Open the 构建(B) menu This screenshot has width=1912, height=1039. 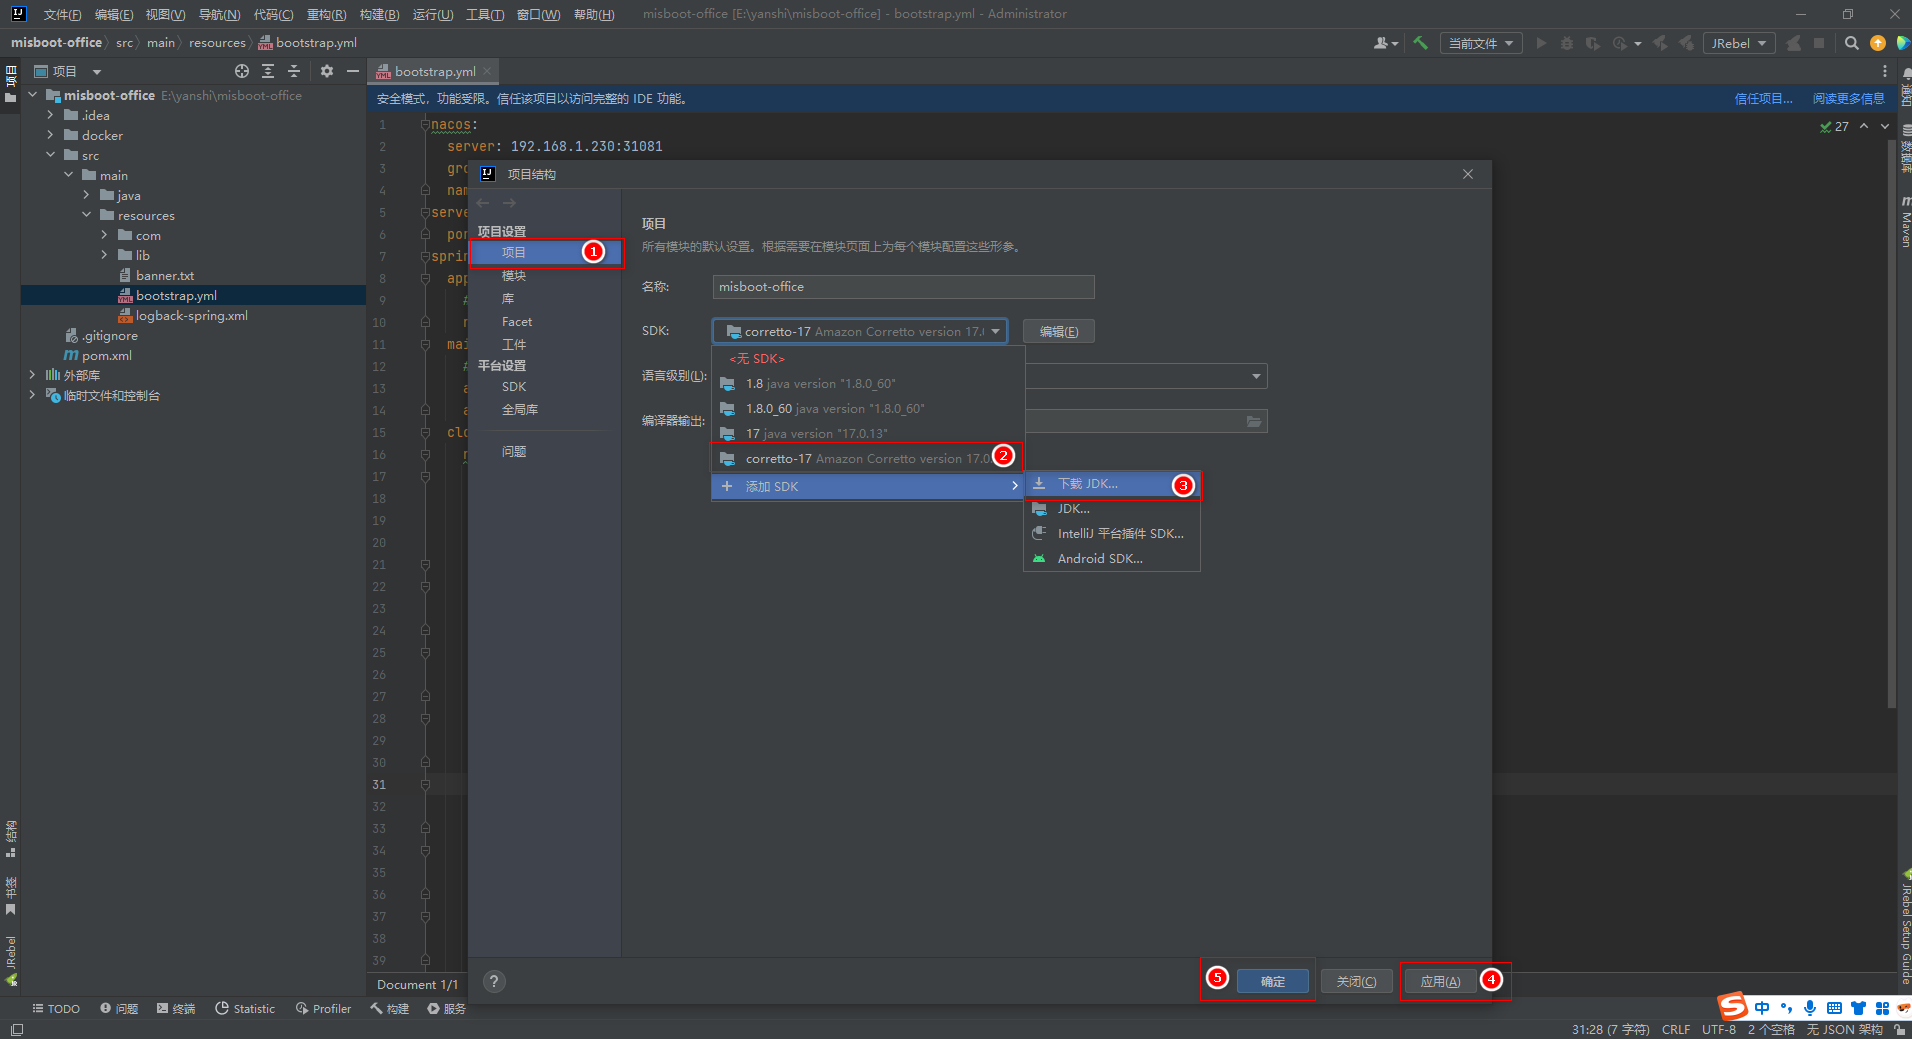(379, 14)
